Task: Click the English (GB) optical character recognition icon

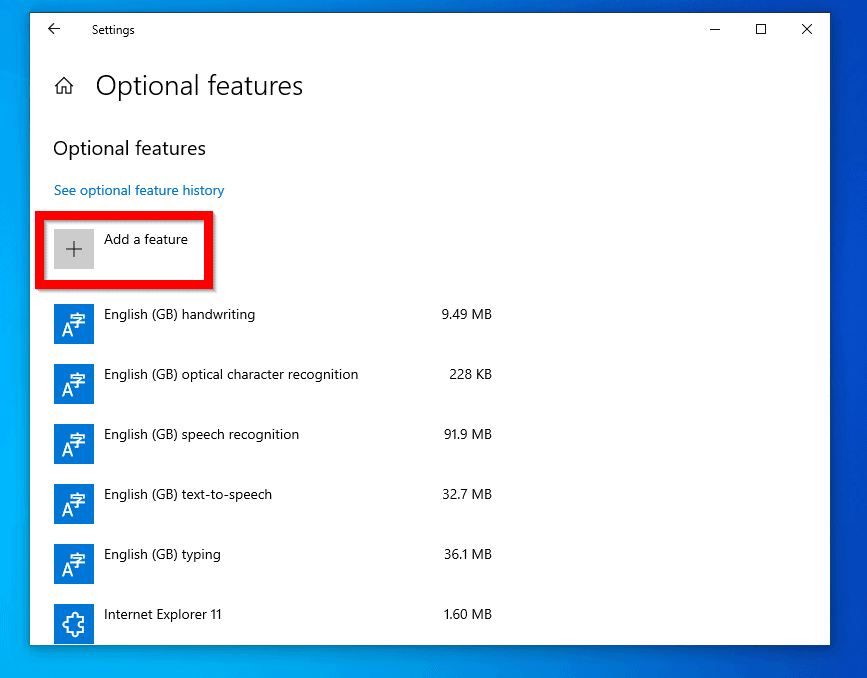Action: pyautogui.click(x=73, y=384)
